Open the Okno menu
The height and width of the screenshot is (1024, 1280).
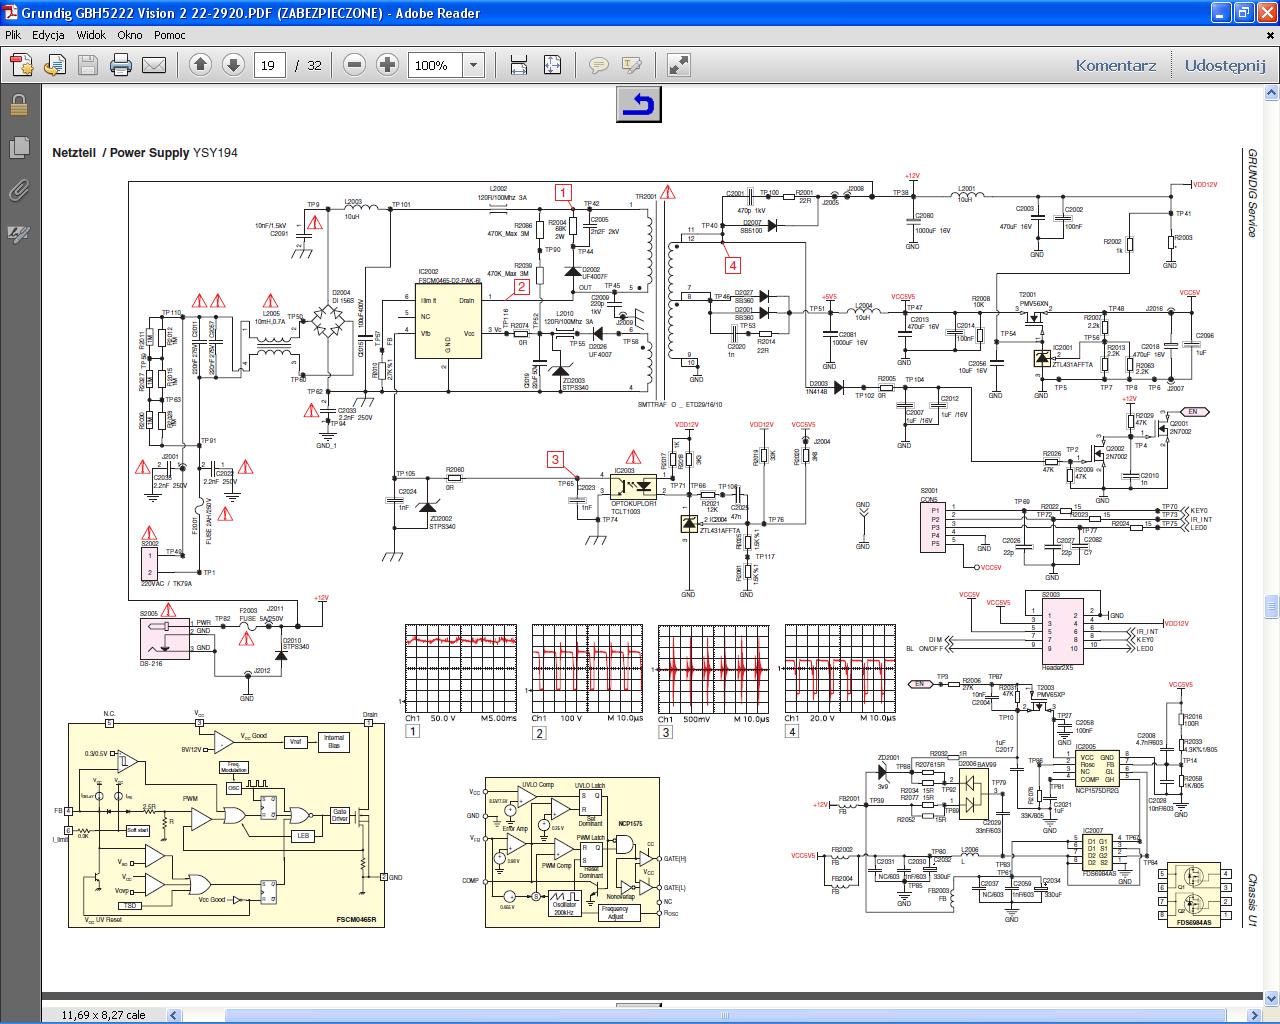click(130, 35)
